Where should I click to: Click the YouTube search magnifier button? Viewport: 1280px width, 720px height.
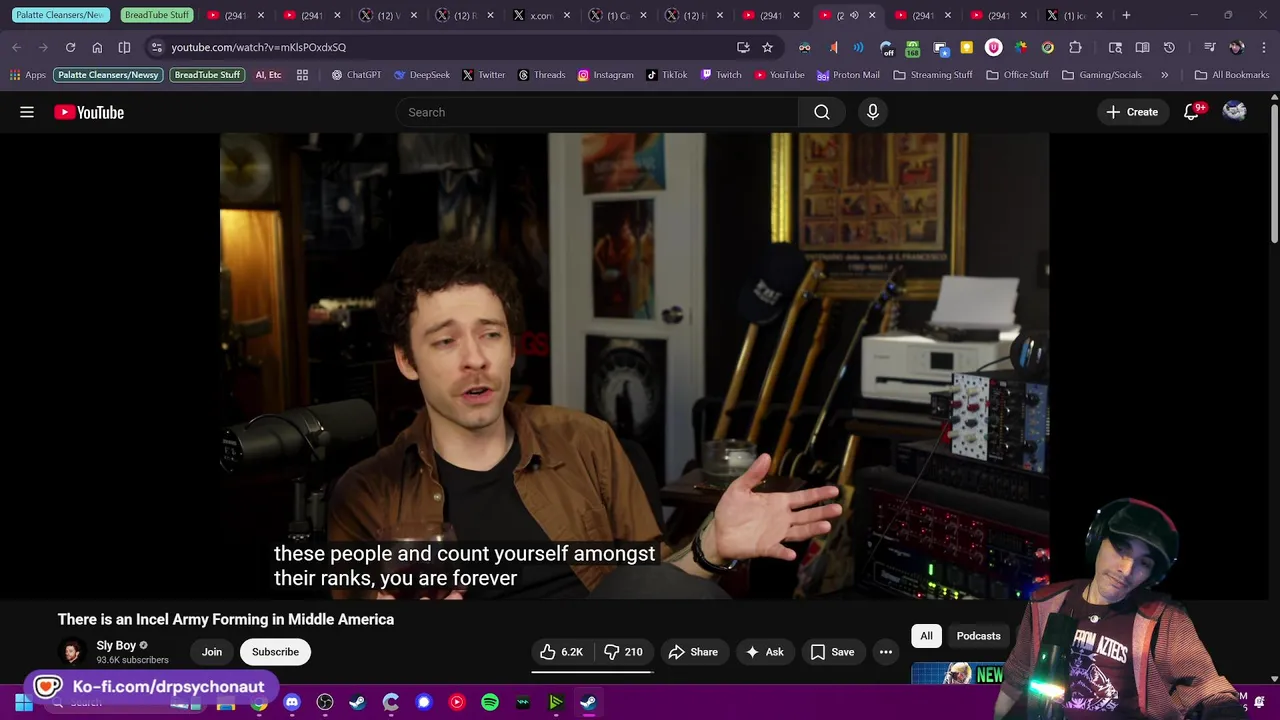pyautogui.click(x=822, y=112)
